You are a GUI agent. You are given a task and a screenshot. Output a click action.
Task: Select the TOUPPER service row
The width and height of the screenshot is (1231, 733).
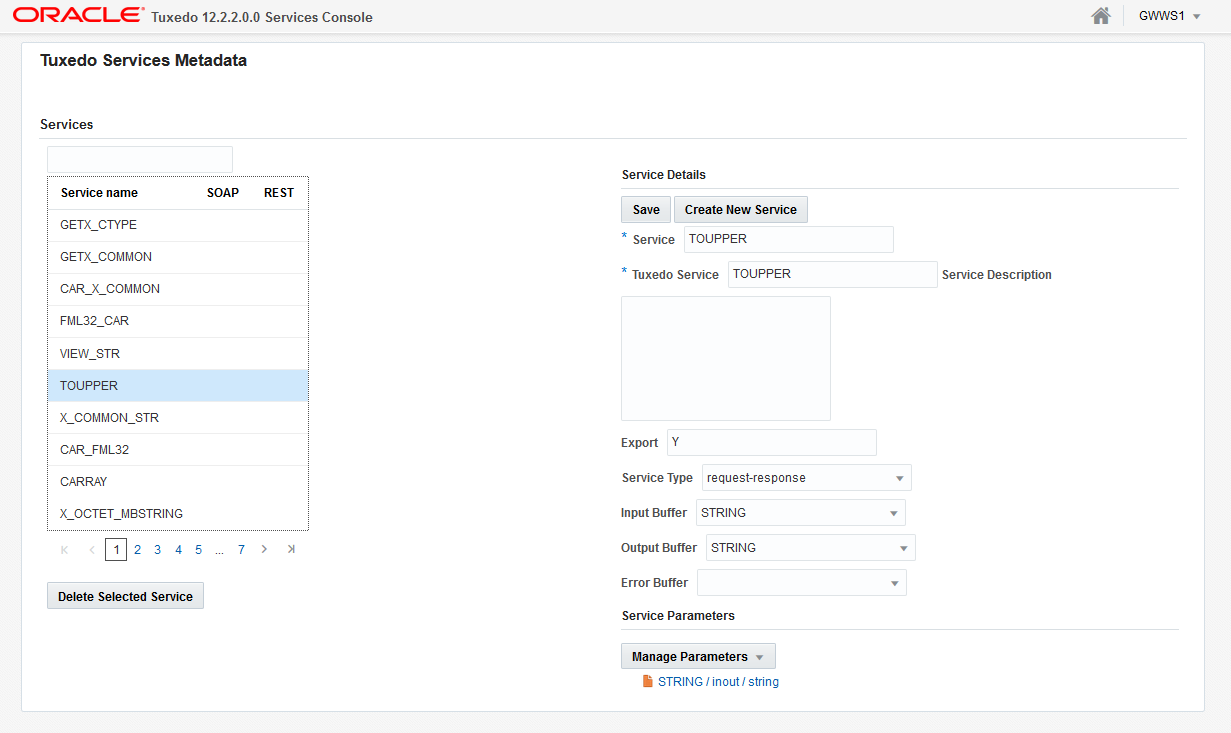point(178,386)
